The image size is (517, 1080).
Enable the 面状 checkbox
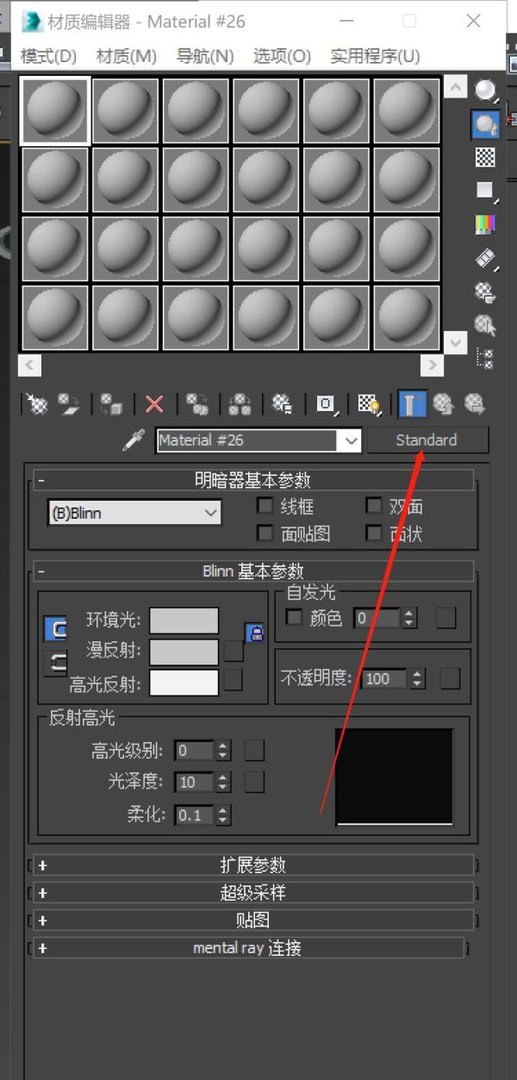374,532
